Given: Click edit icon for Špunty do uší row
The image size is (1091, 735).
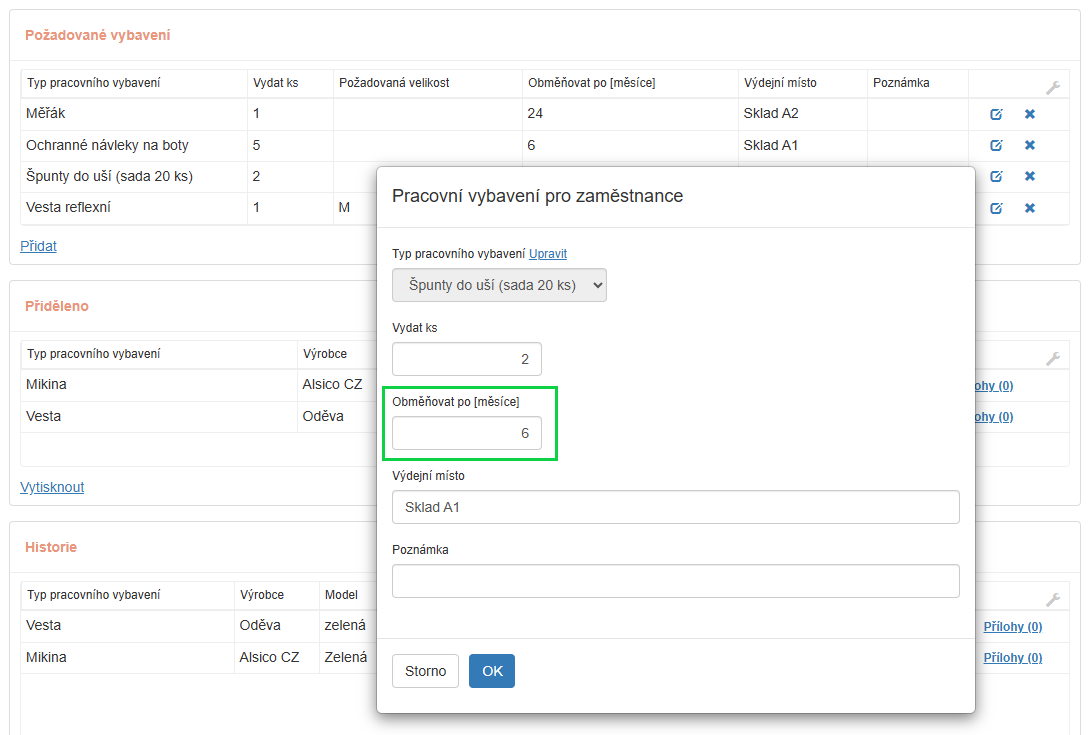Looking at the screenshot, I should (996, 176).
